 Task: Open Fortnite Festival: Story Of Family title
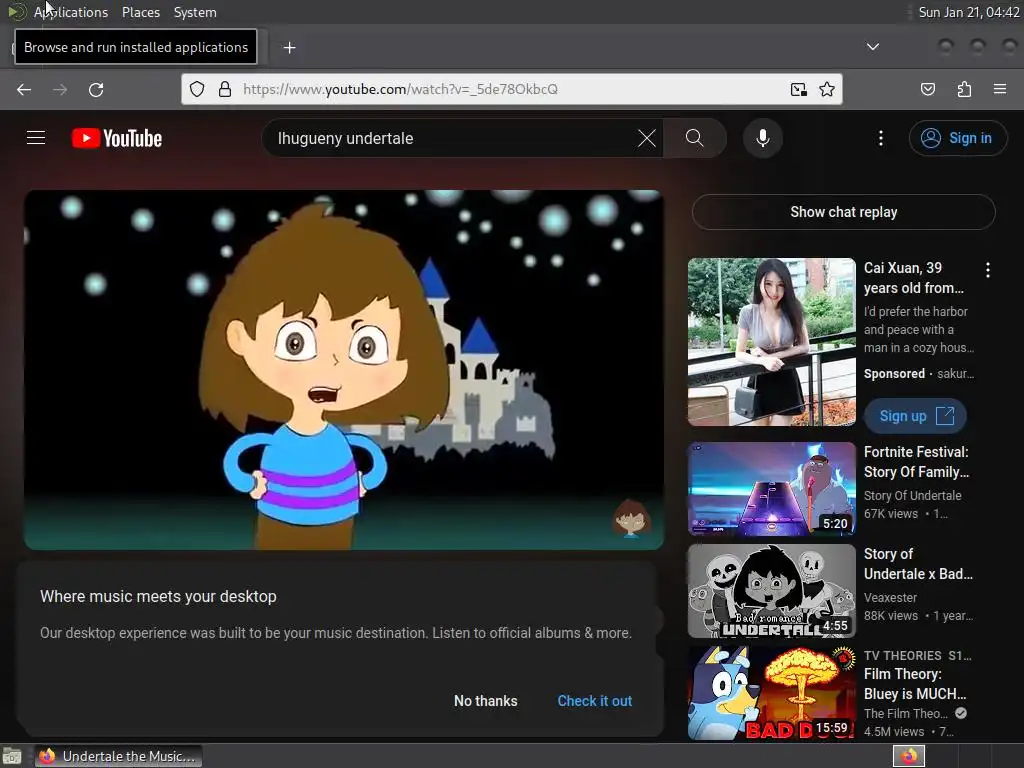pos(916,462)
